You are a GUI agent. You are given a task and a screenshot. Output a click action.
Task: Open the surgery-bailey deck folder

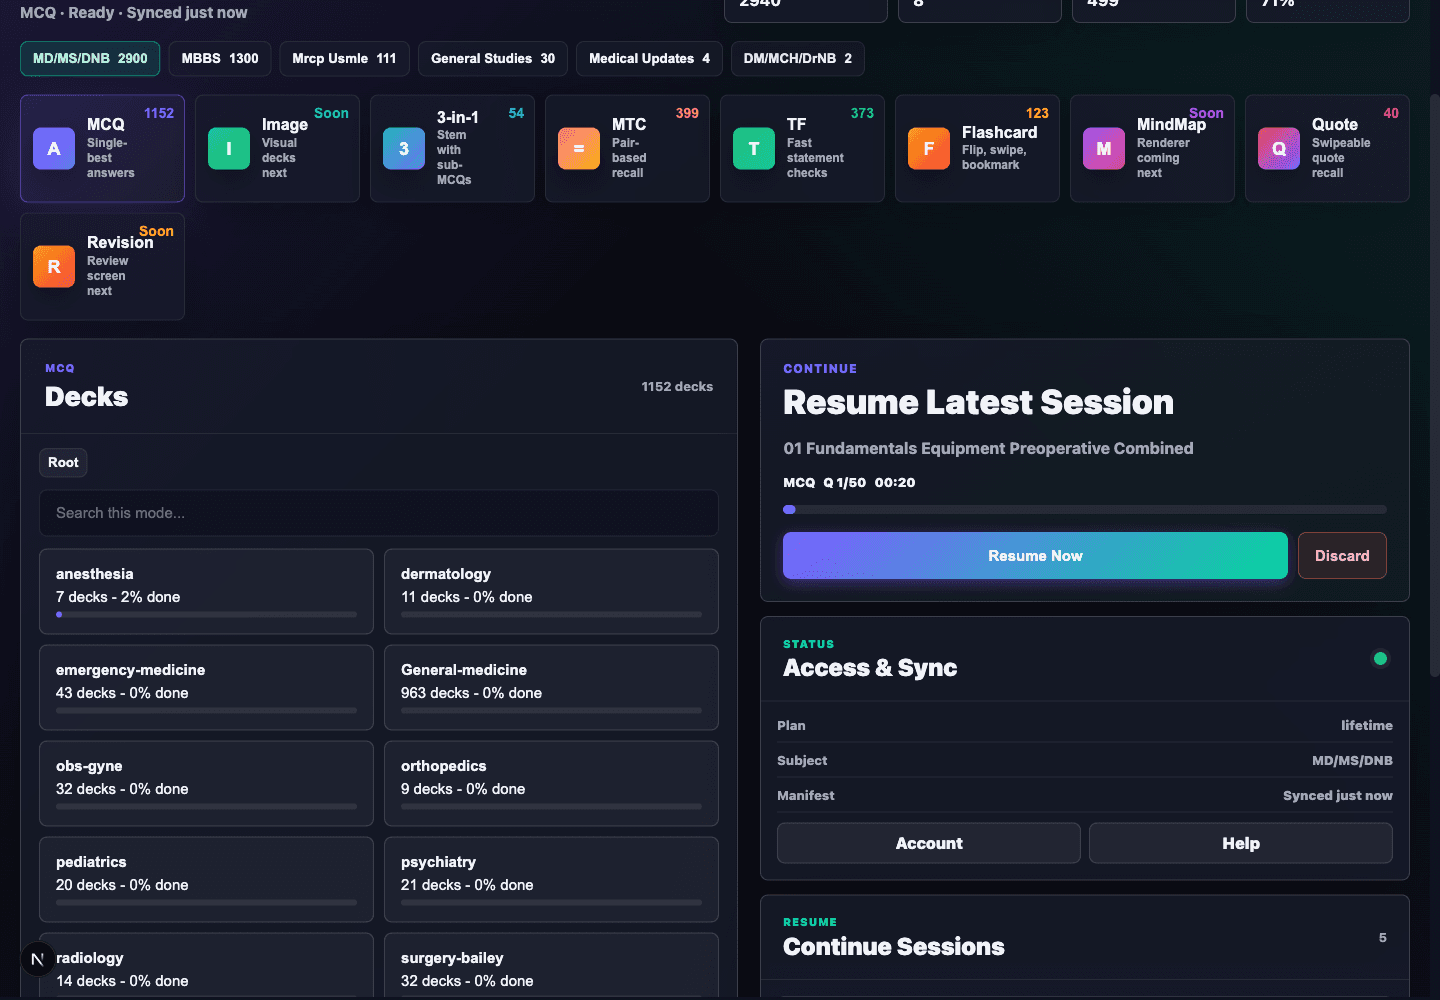click(551, 966)
